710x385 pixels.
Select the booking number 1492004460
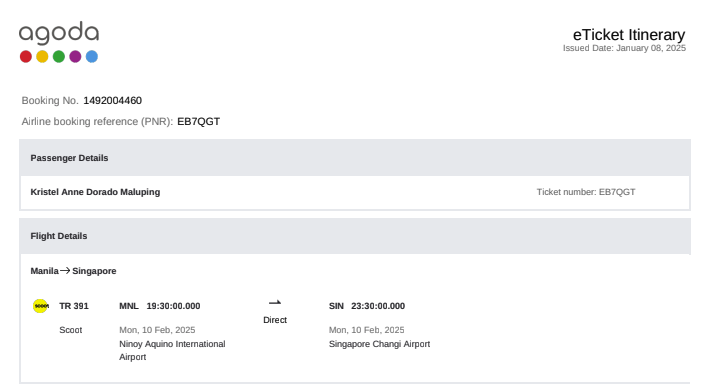tap(112, 101)
